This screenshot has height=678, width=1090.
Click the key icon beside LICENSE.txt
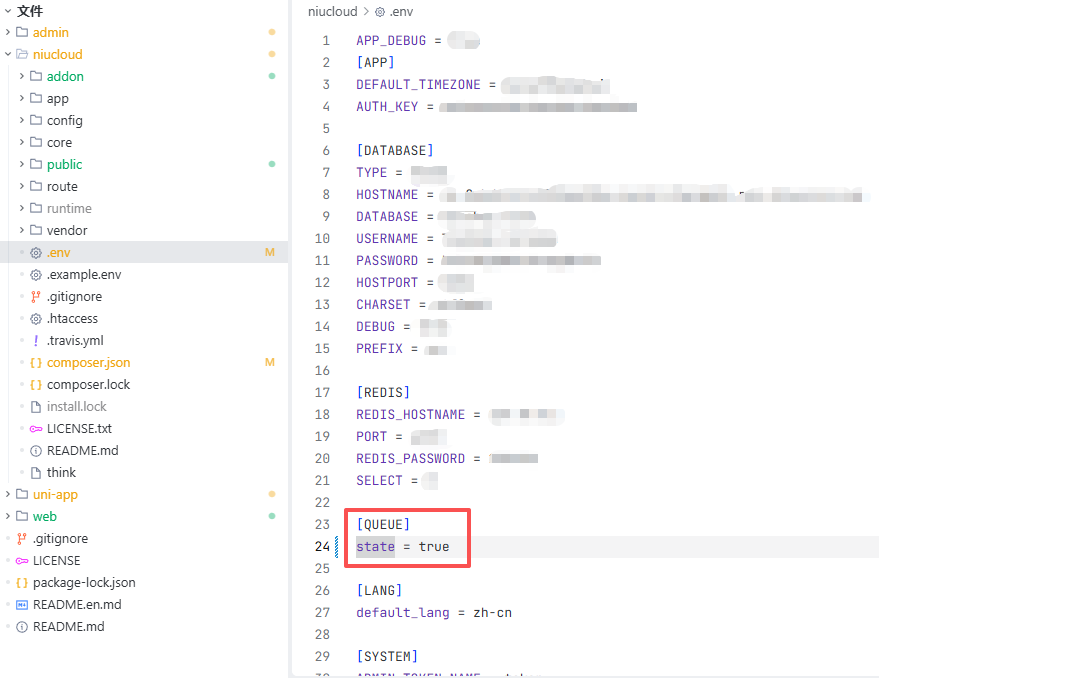(x=36, y=429)
